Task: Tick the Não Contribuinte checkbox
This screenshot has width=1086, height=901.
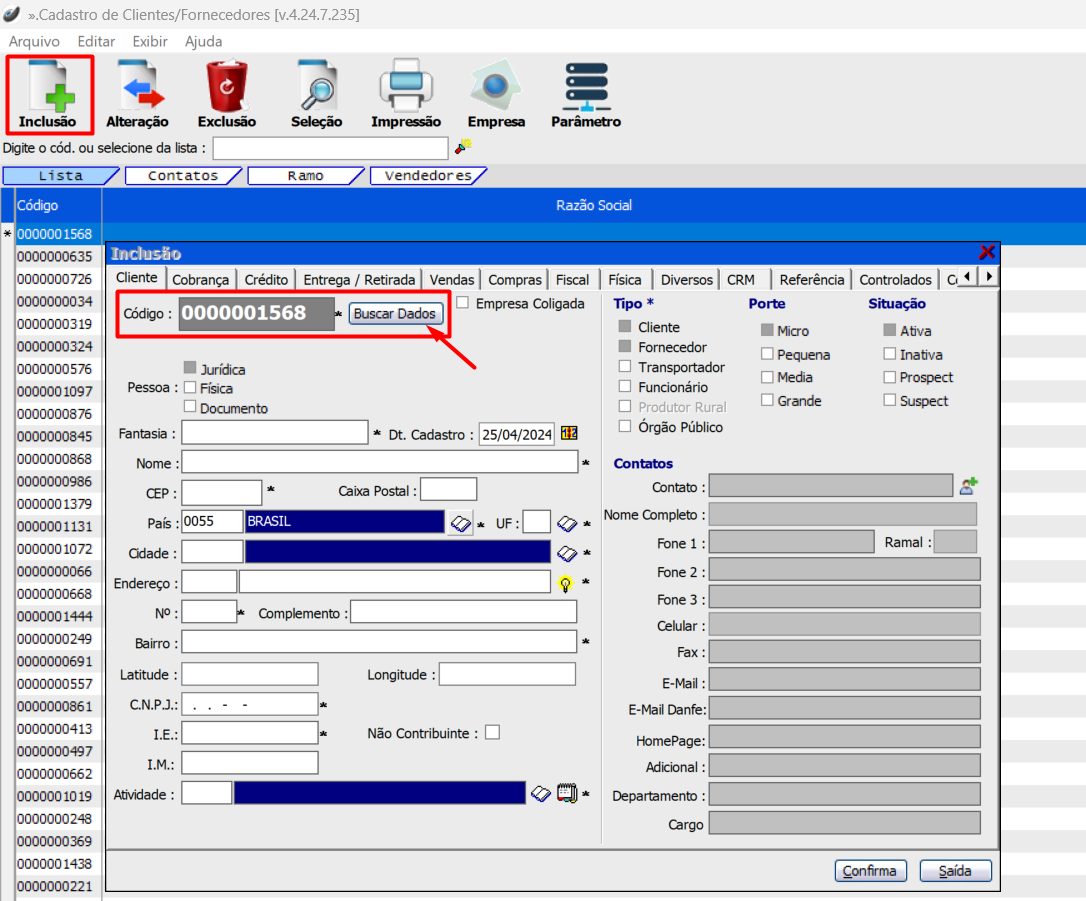Action: [x=491, y=733]
